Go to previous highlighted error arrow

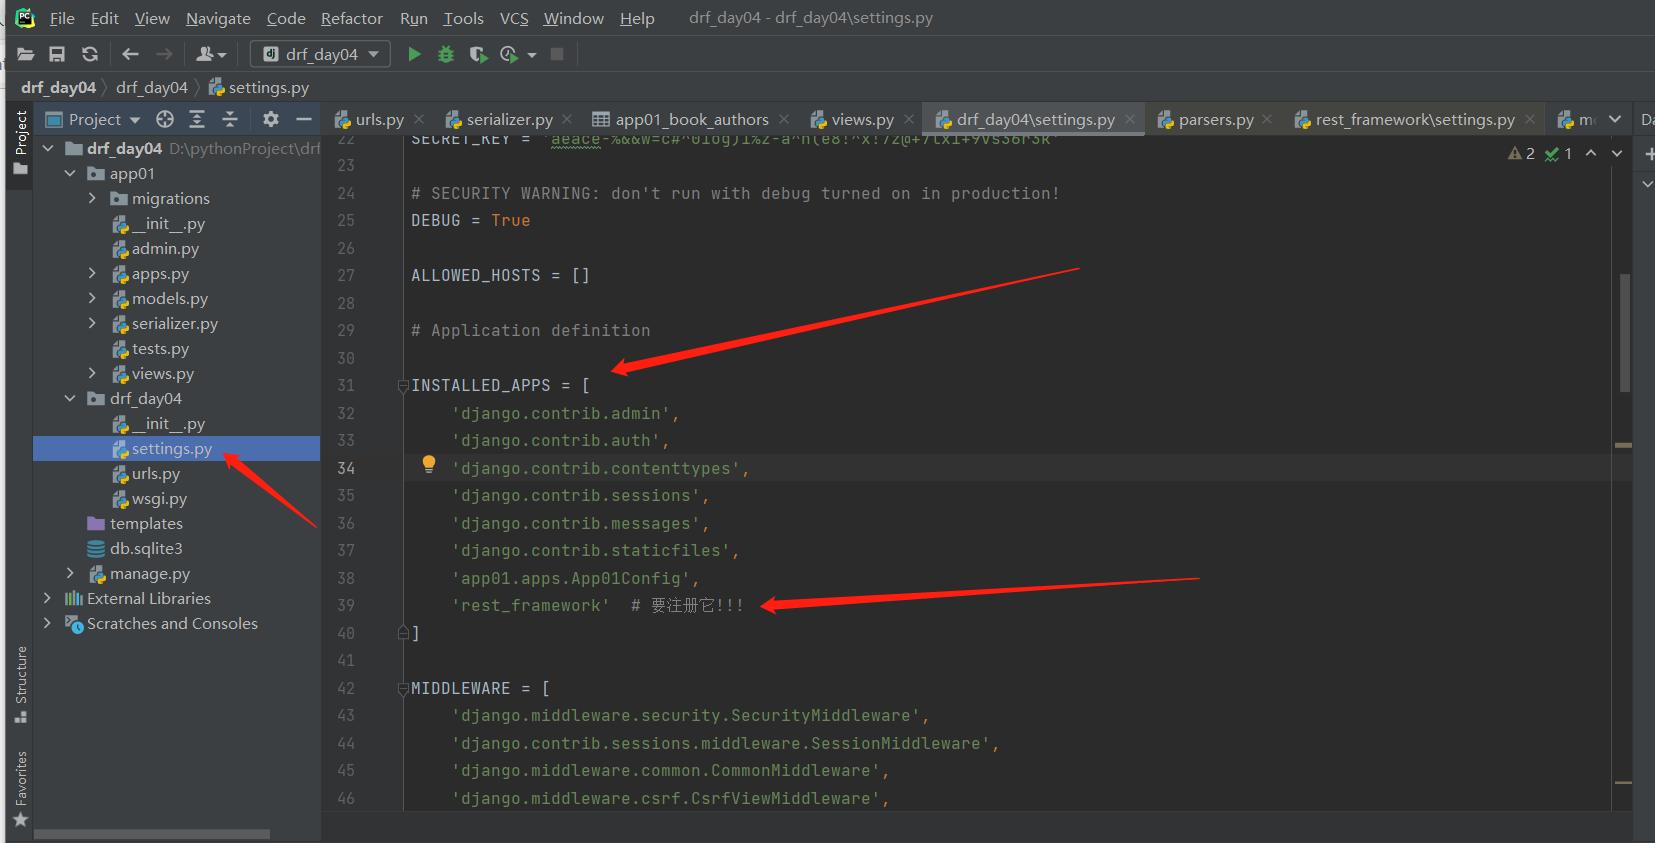(x=1591, y=153)
